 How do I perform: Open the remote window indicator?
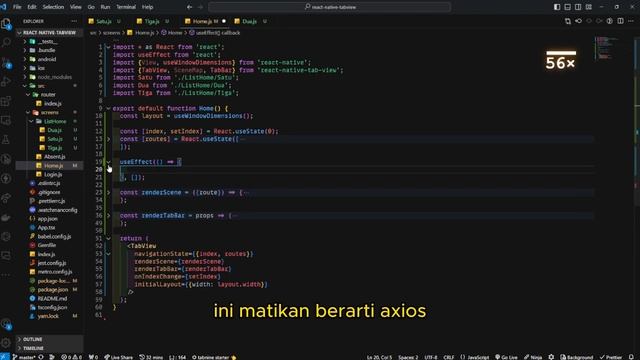pyautogui.click(x=4, y=357)
